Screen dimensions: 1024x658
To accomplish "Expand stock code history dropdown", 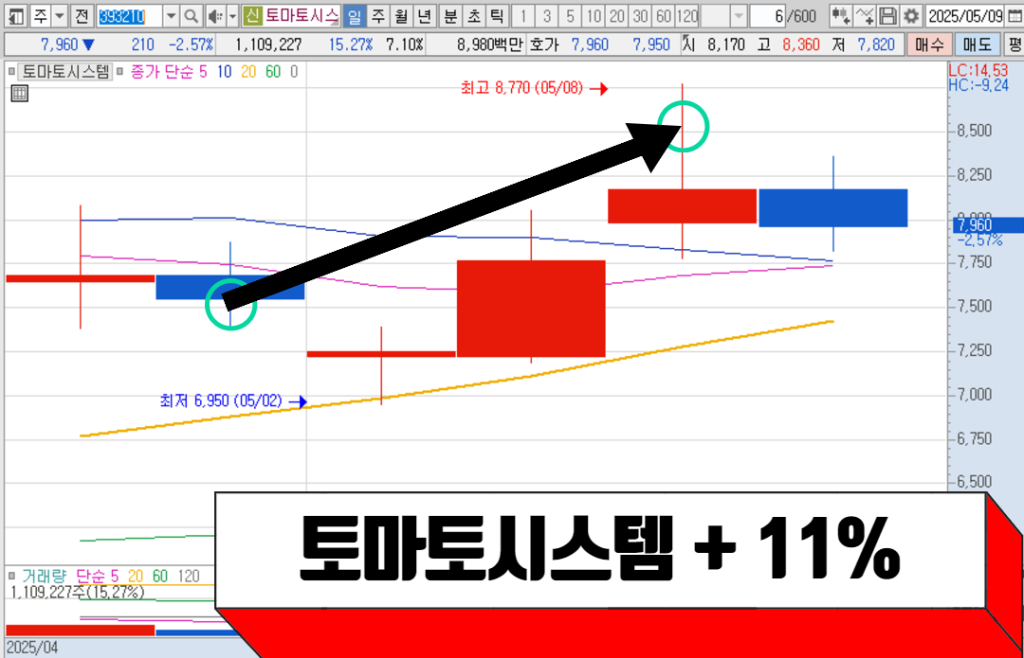I will (x=171, y=15).
